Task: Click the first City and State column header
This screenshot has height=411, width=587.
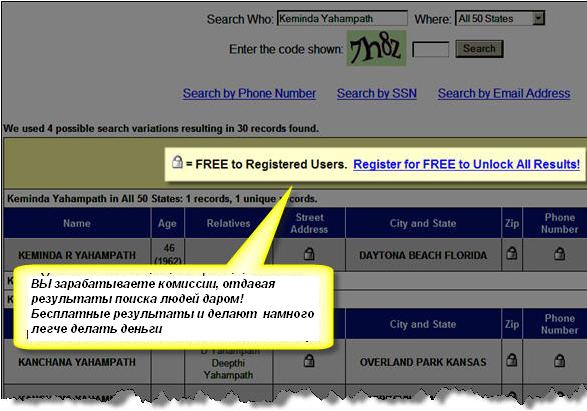Action: pos(423,223)
